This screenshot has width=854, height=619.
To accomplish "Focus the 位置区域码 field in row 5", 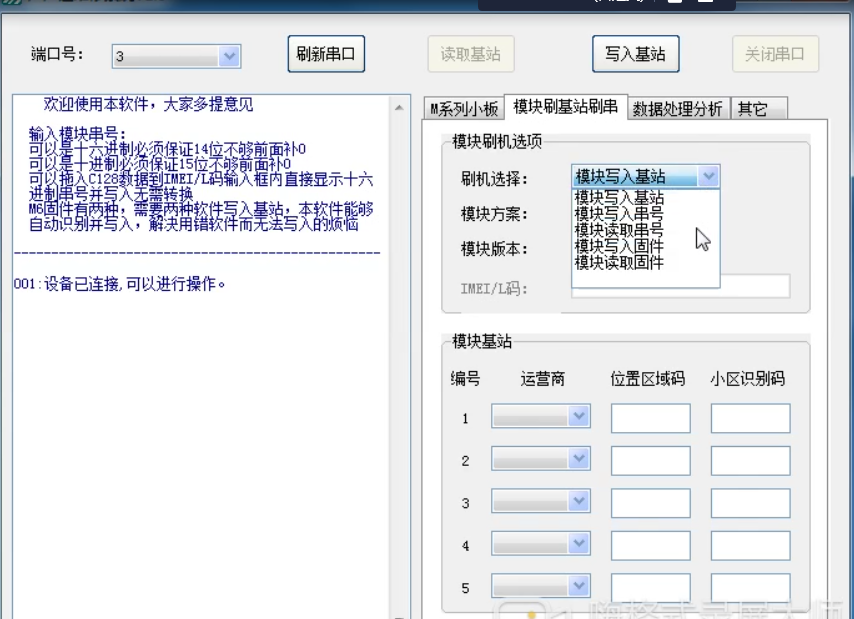I will [x=651, y=588].
